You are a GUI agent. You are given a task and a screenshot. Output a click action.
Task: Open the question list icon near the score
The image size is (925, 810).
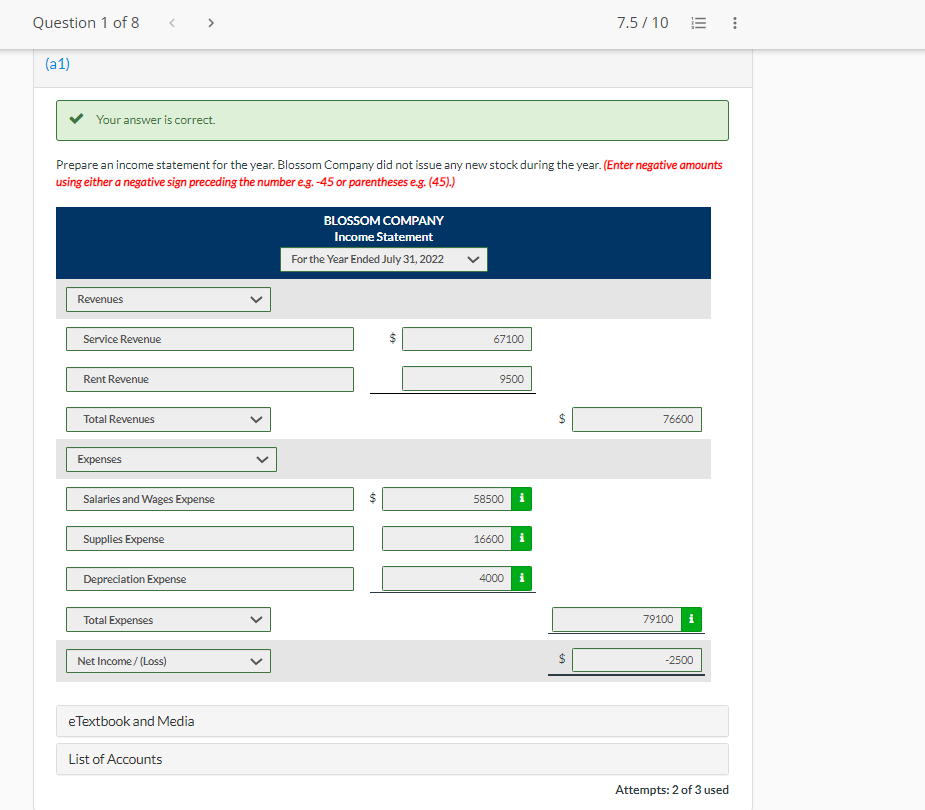click(x=697, y=21)
